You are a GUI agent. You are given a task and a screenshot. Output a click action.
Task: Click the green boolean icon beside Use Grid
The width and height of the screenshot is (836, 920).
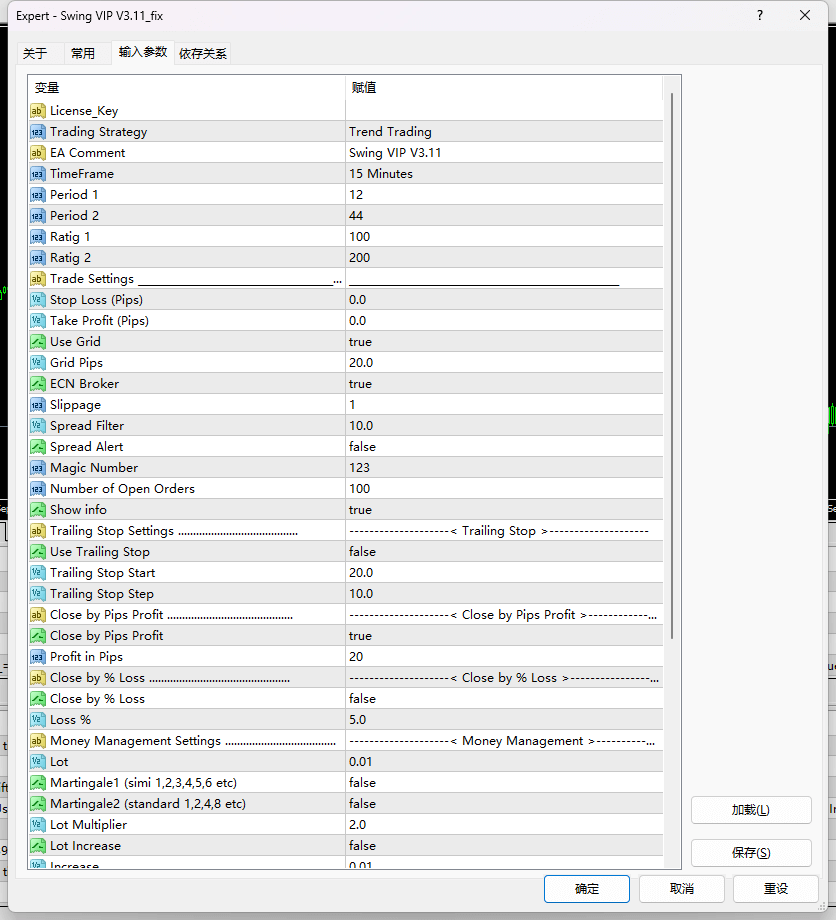pos(39,341)
